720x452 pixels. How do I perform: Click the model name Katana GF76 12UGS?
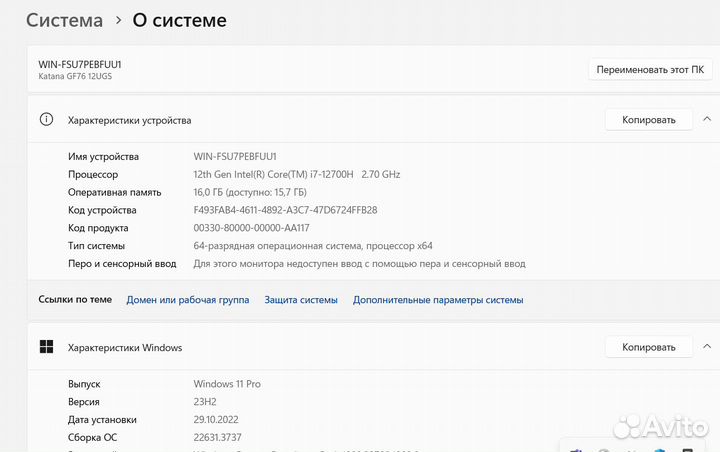pyautogui.click(x=75, y=76)
